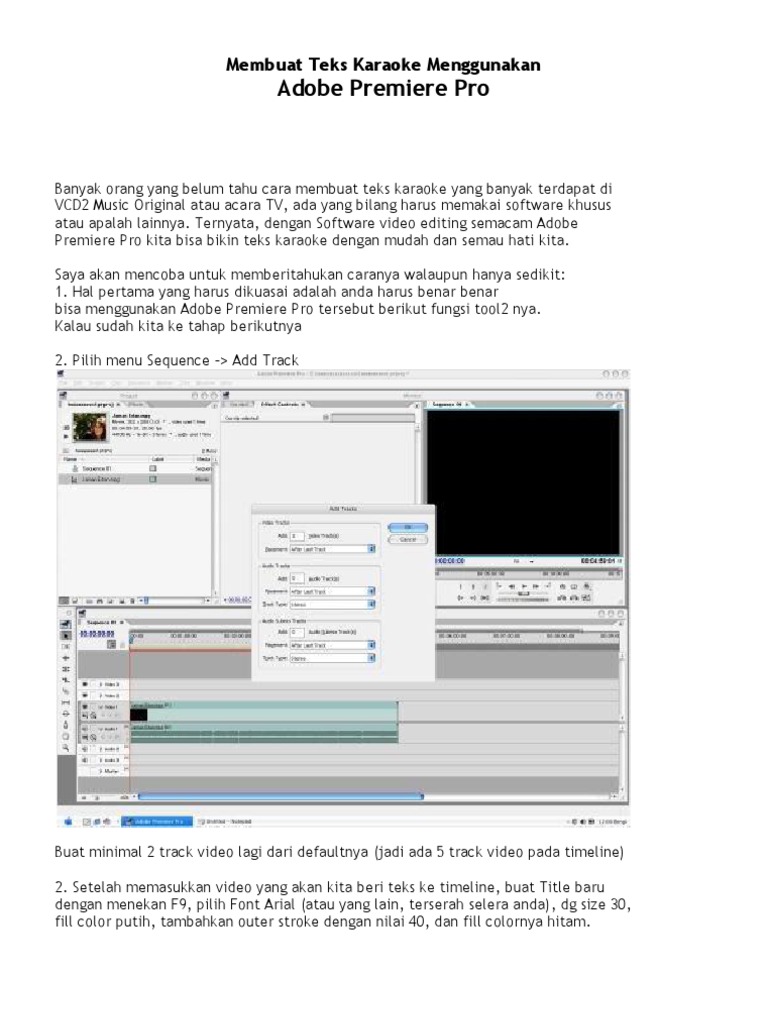The width and height of the screenshot is (768, 1024).
Task: Step back one frame in Program monitor
Action: (x=512, y=586)
